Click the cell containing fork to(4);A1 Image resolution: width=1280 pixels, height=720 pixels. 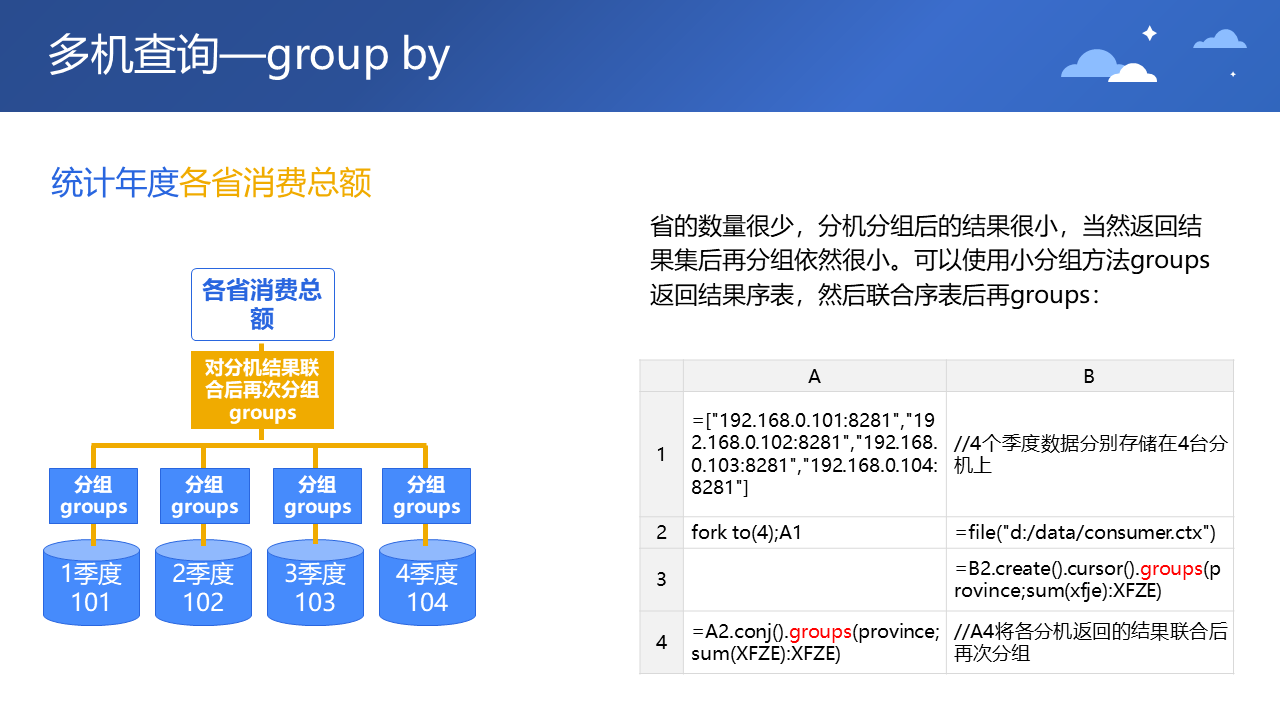[815, 533]
